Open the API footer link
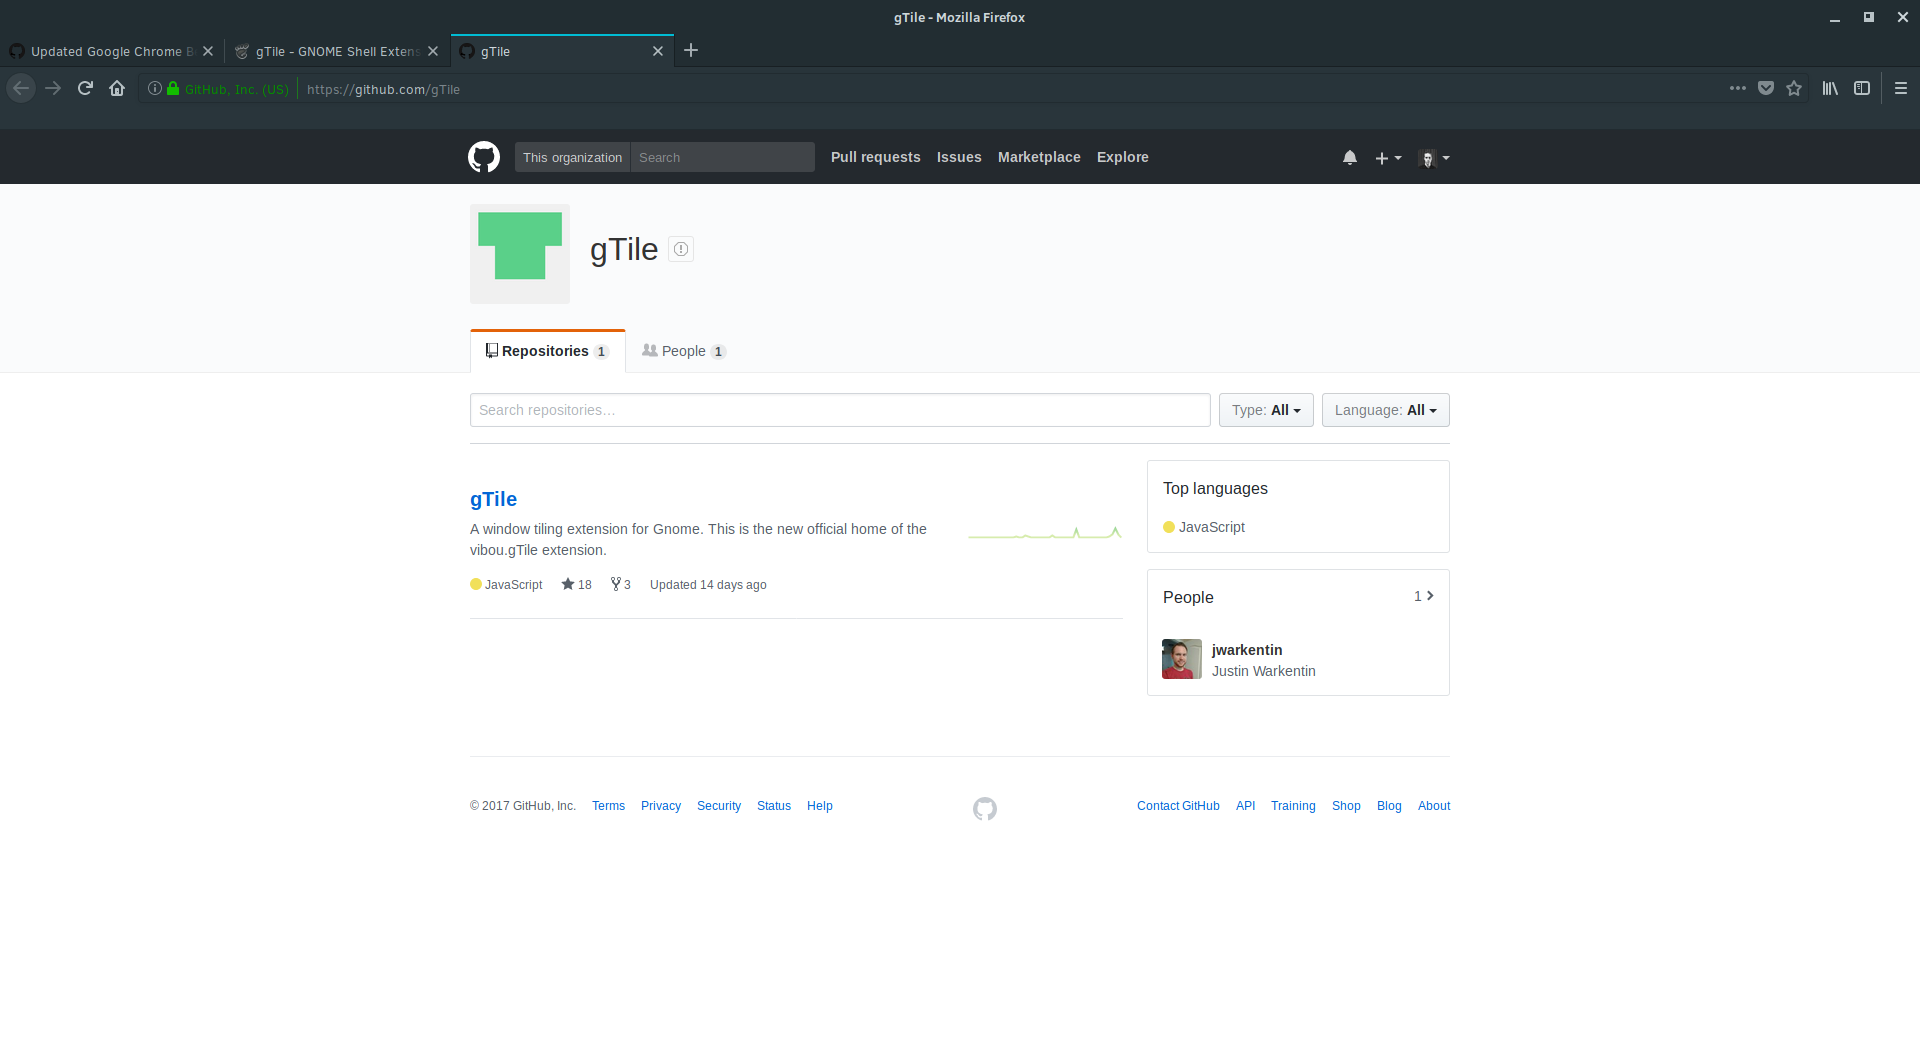 [1245, 806]
